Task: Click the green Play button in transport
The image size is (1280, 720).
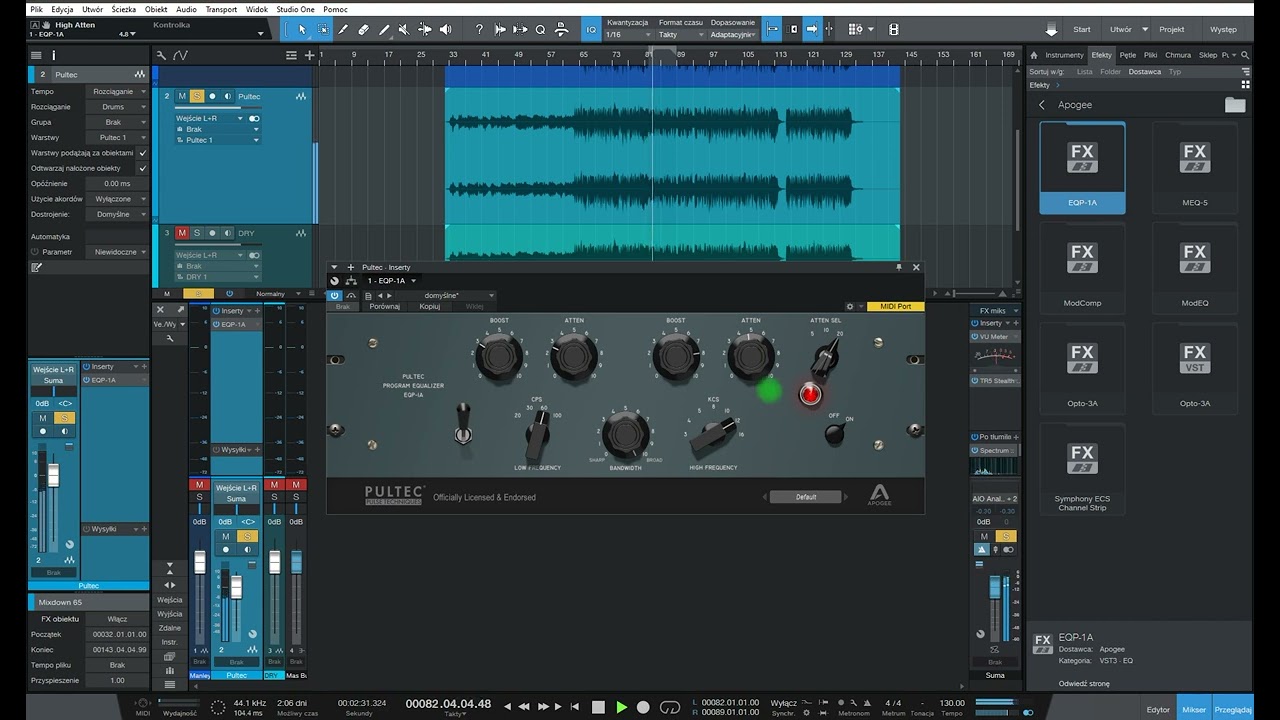Action: point(621,707)
